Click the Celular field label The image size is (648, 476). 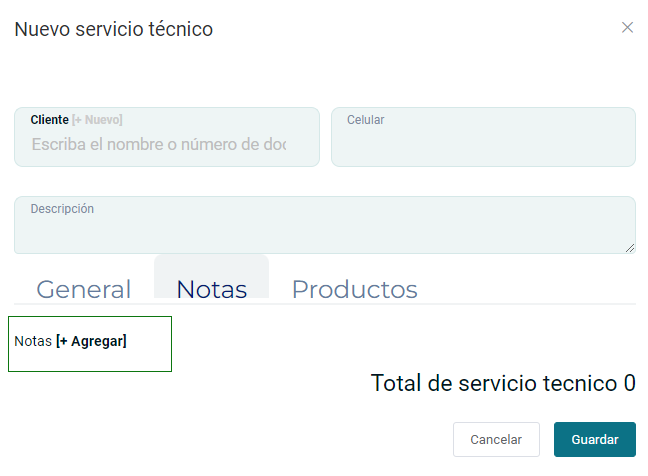(365, 120)
